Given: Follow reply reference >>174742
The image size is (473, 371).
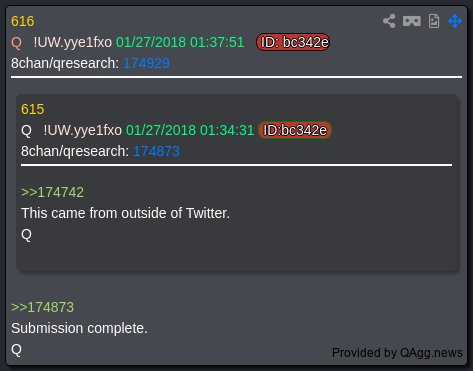Looking at the screenshot, I should 52,192.
